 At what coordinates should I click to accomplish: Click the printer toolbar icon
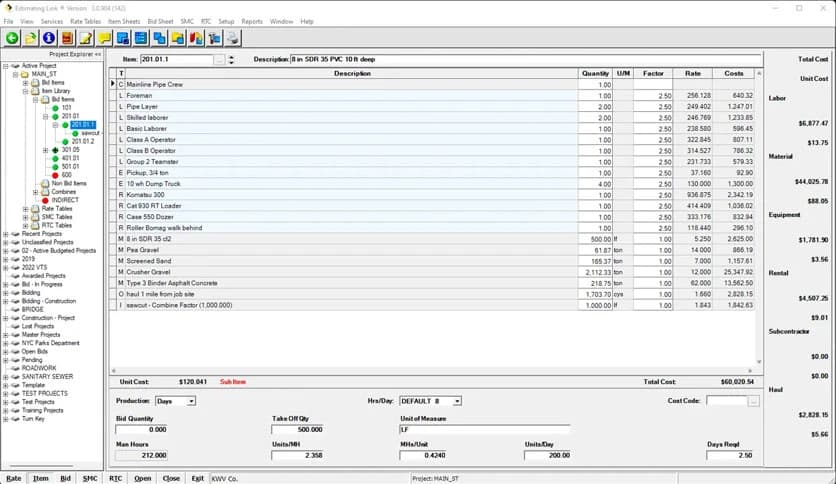pos(233,38)
